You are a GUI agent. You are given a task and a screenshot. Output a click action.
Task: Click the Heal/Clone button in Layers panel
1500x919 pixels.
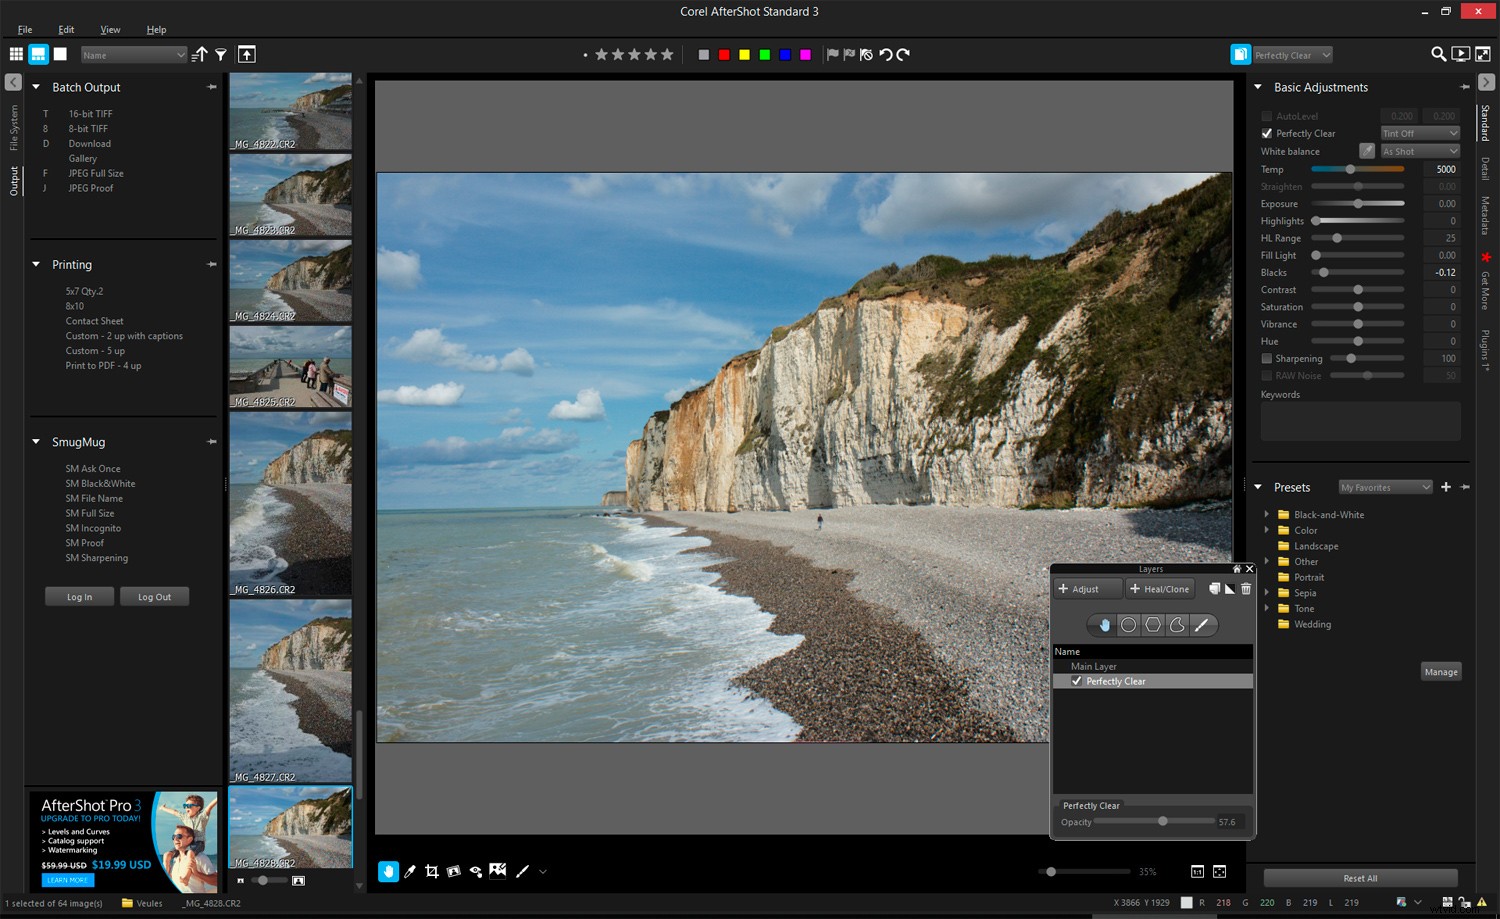1159,589
